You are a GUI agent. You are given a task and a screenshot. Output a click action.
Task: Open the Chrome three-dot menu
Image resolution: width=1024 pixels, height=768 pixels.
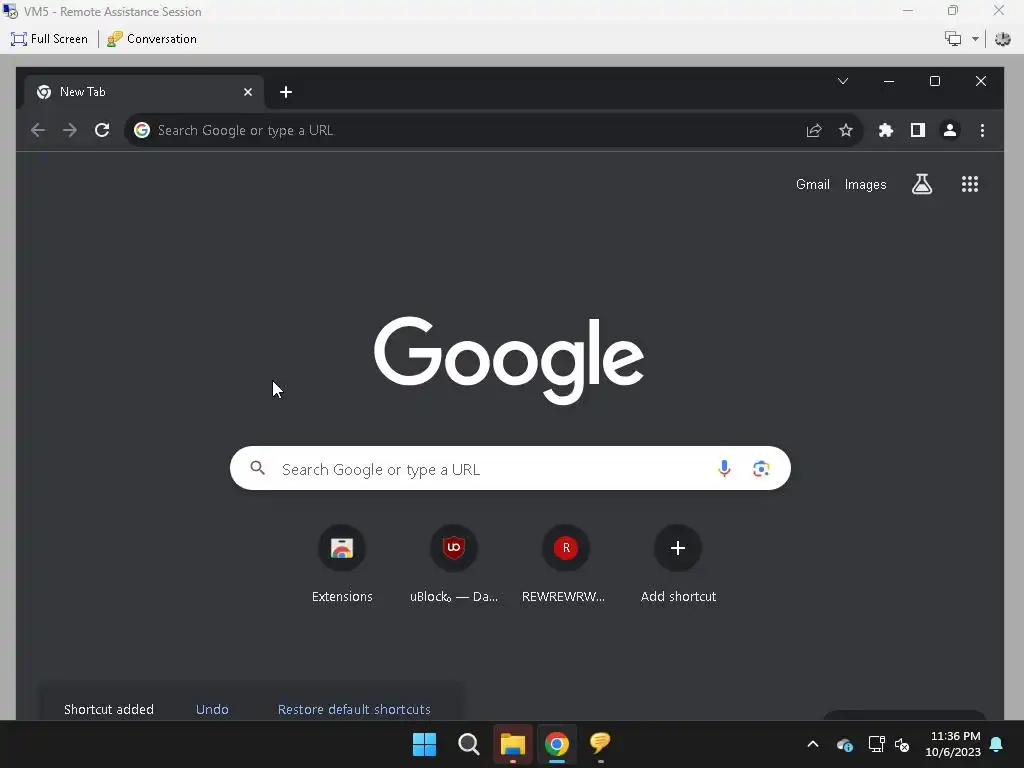(x=982, y=131)
